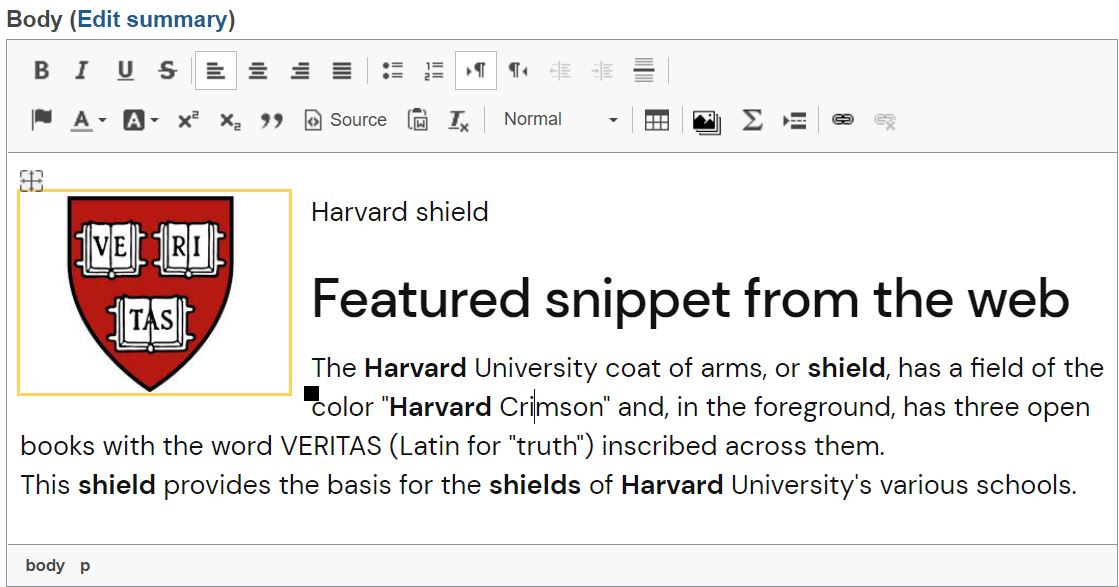Toggle Underline formatting
Image resolution: width=1119 pixels, height=587 pixels.
(126, 71)
